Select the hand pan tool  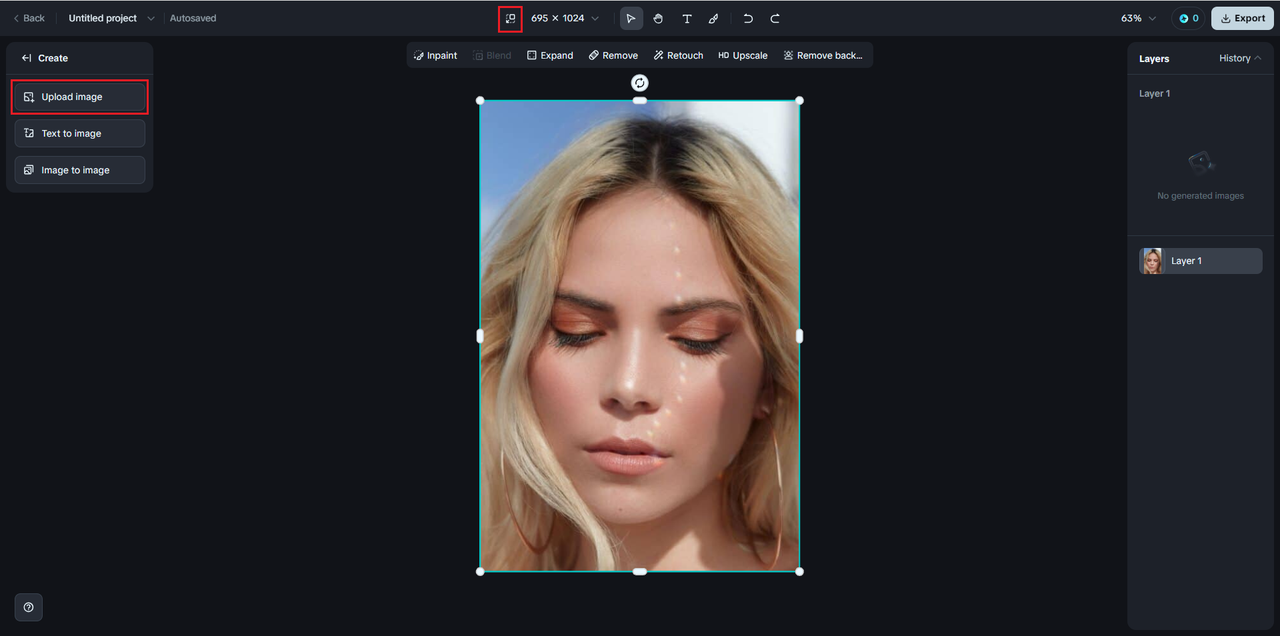click(658, 18)
